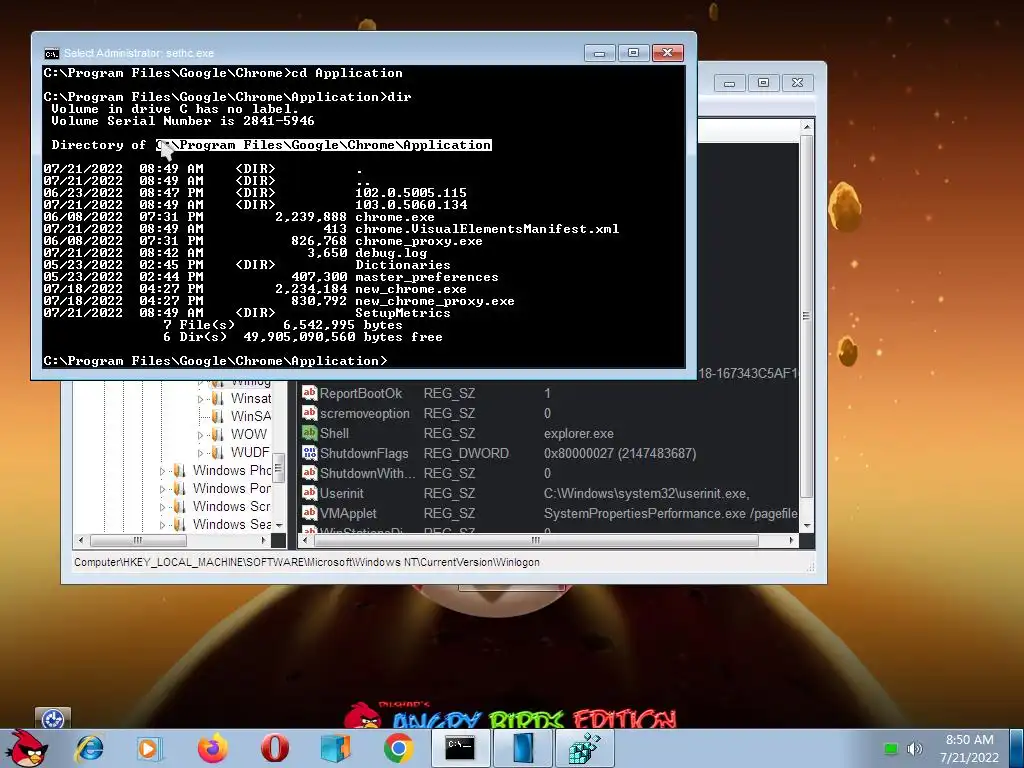
Task: Select the ReportBootOk value icon
Action: (309, 393)
